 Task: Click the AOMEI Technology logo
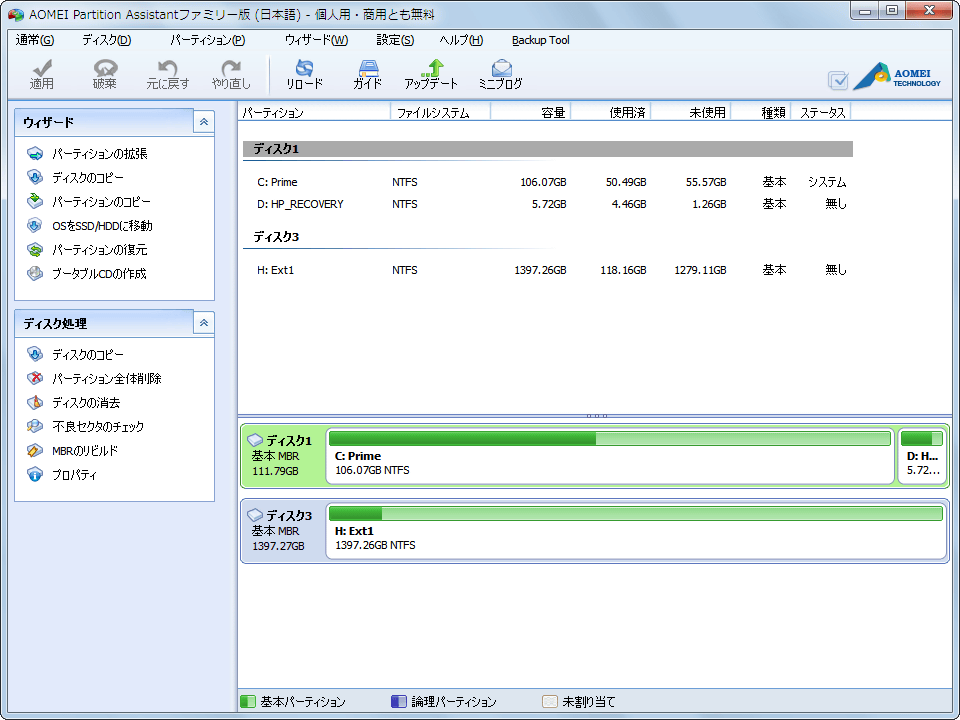coord(896,76)
